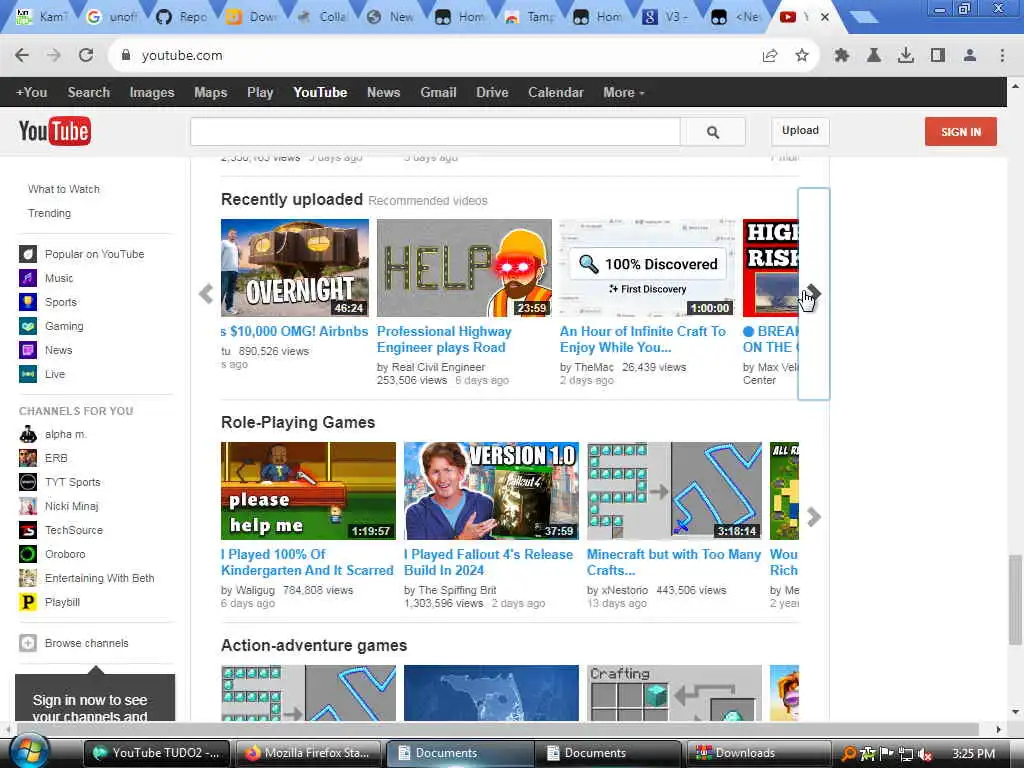Open Maps in the Google bar
Image resolution: width=1024 pixels, height=768 pixels.
click(x=210, y=93)
